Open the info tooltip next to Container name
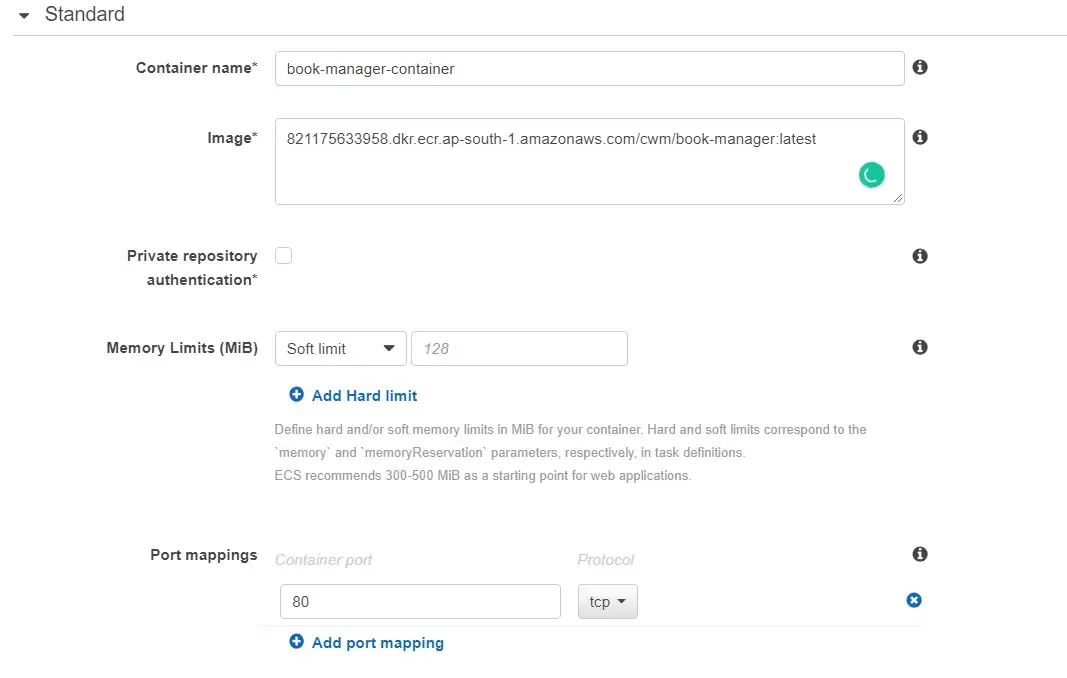 coord(920,67)
